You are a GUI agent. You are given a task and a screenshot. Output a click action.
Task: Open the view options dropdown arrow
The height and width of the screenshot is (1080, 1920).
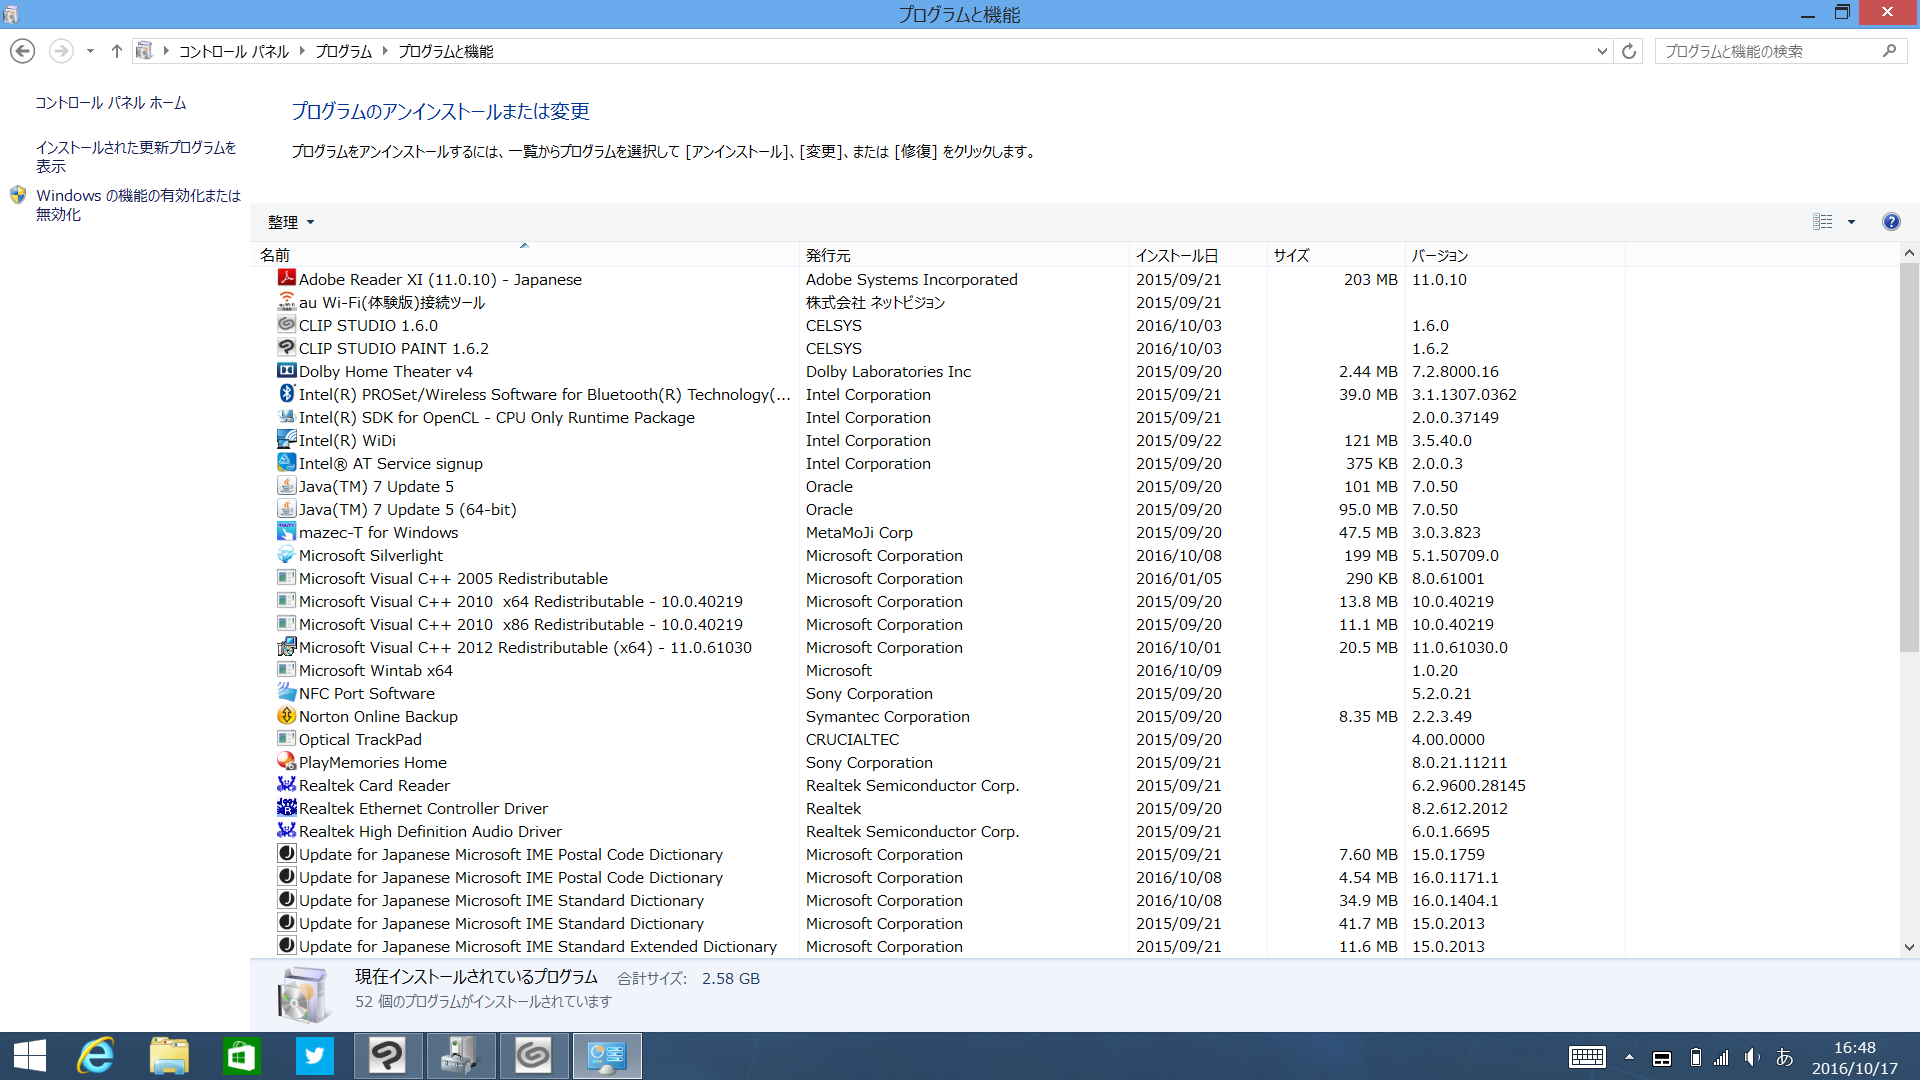click(1851, 222)
